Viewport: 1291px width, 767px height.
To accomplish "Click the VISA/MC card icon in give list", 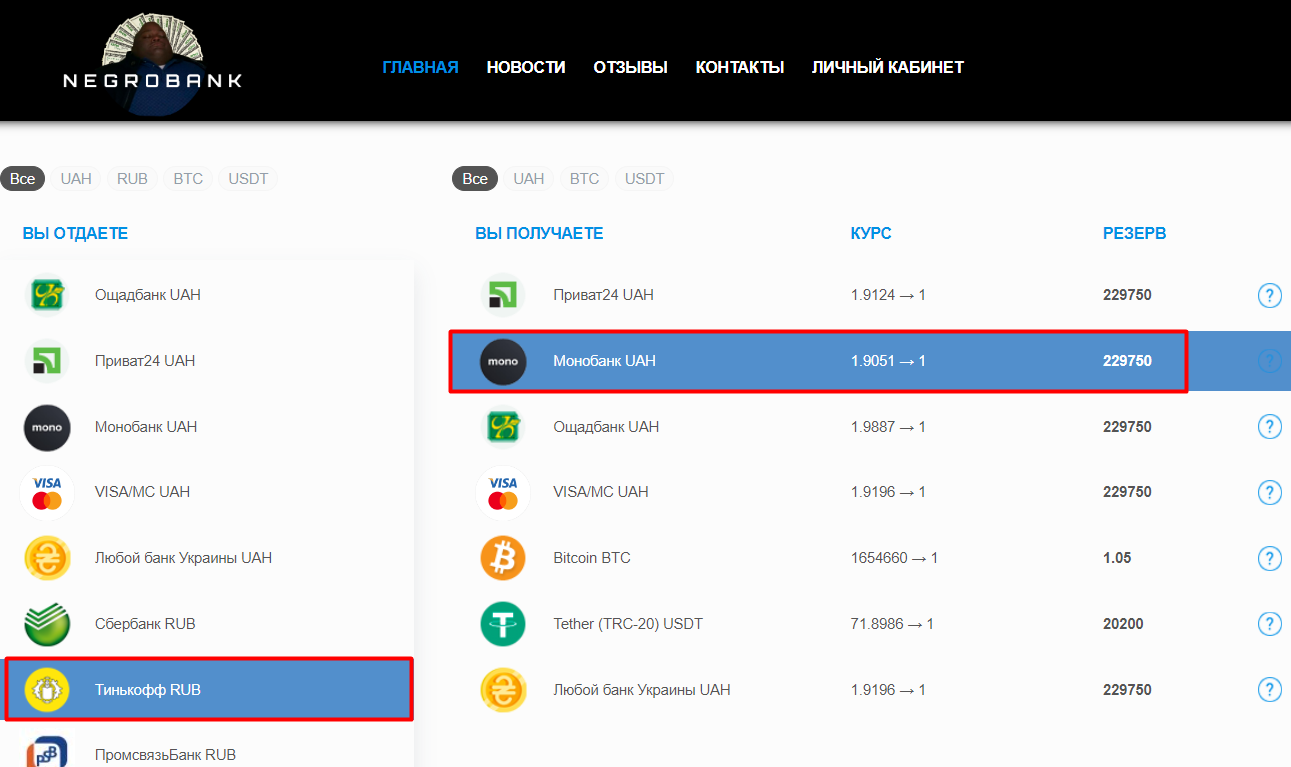I will click(x=47, y=492).
